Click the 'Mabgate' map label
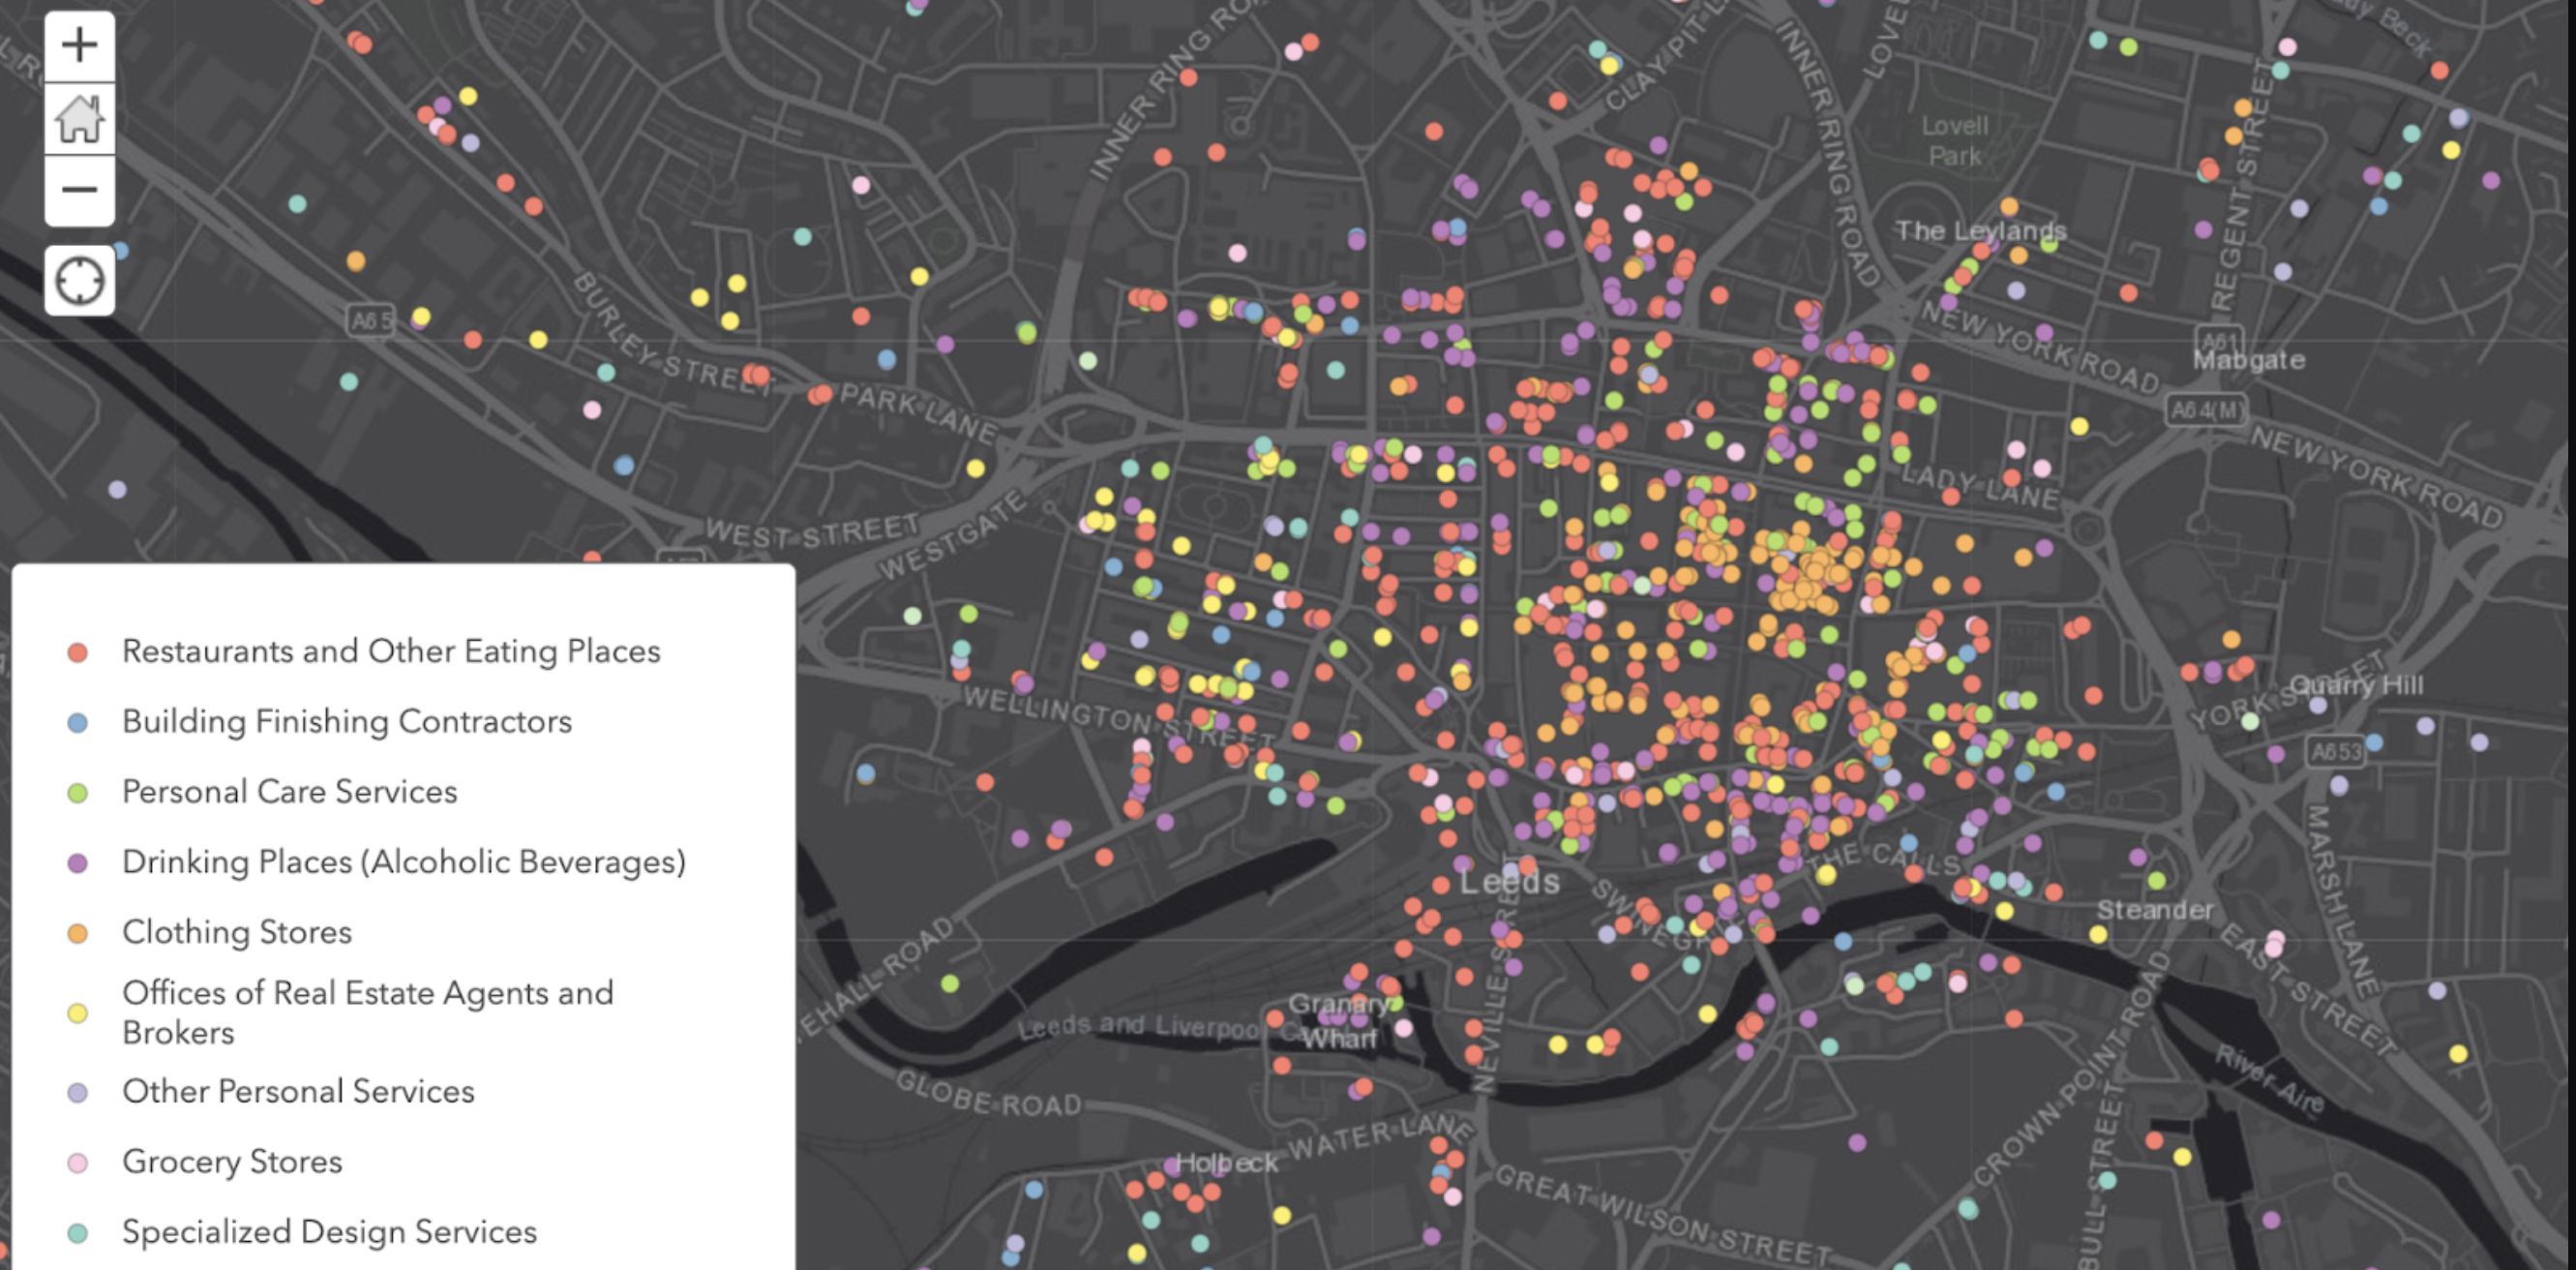Screen dimensions: 2576x1270 coord(2249,360)
